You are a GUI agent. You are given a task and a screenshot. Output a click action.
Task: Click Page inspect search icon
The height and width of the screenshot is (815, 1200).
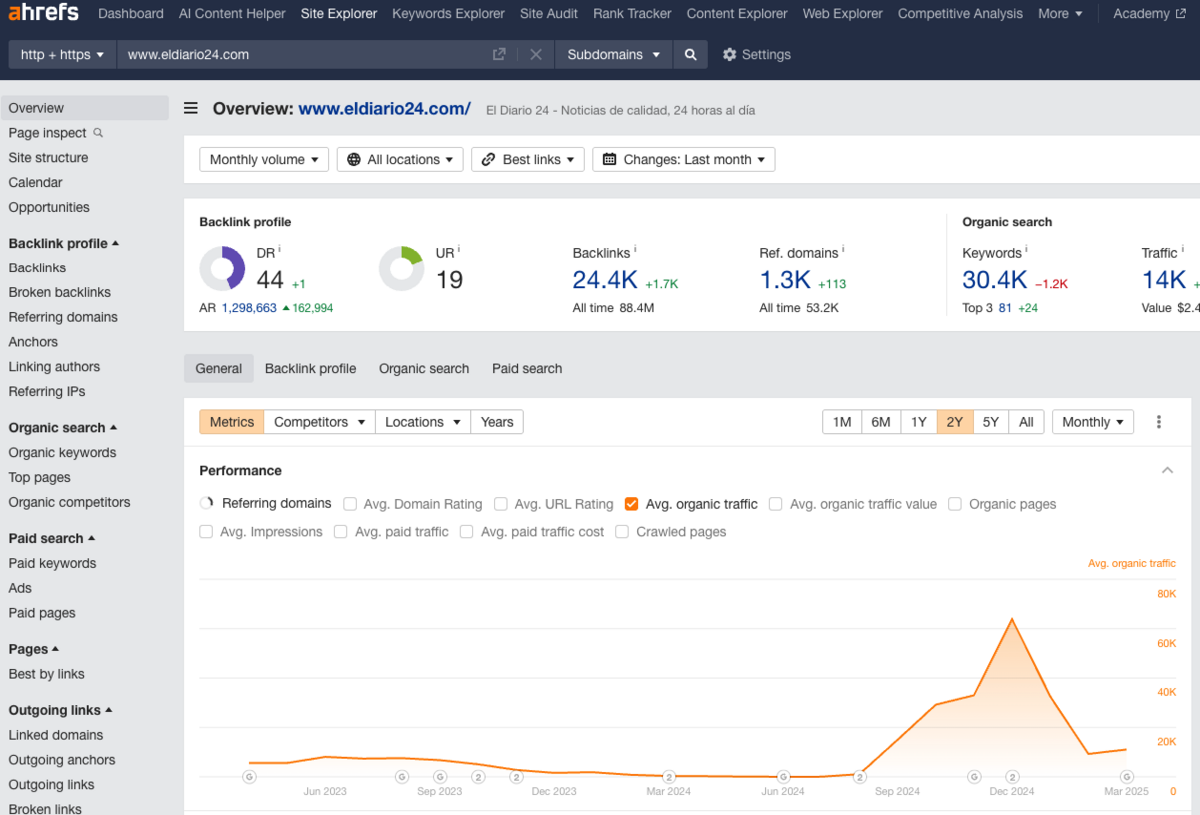tap(98, 133)
